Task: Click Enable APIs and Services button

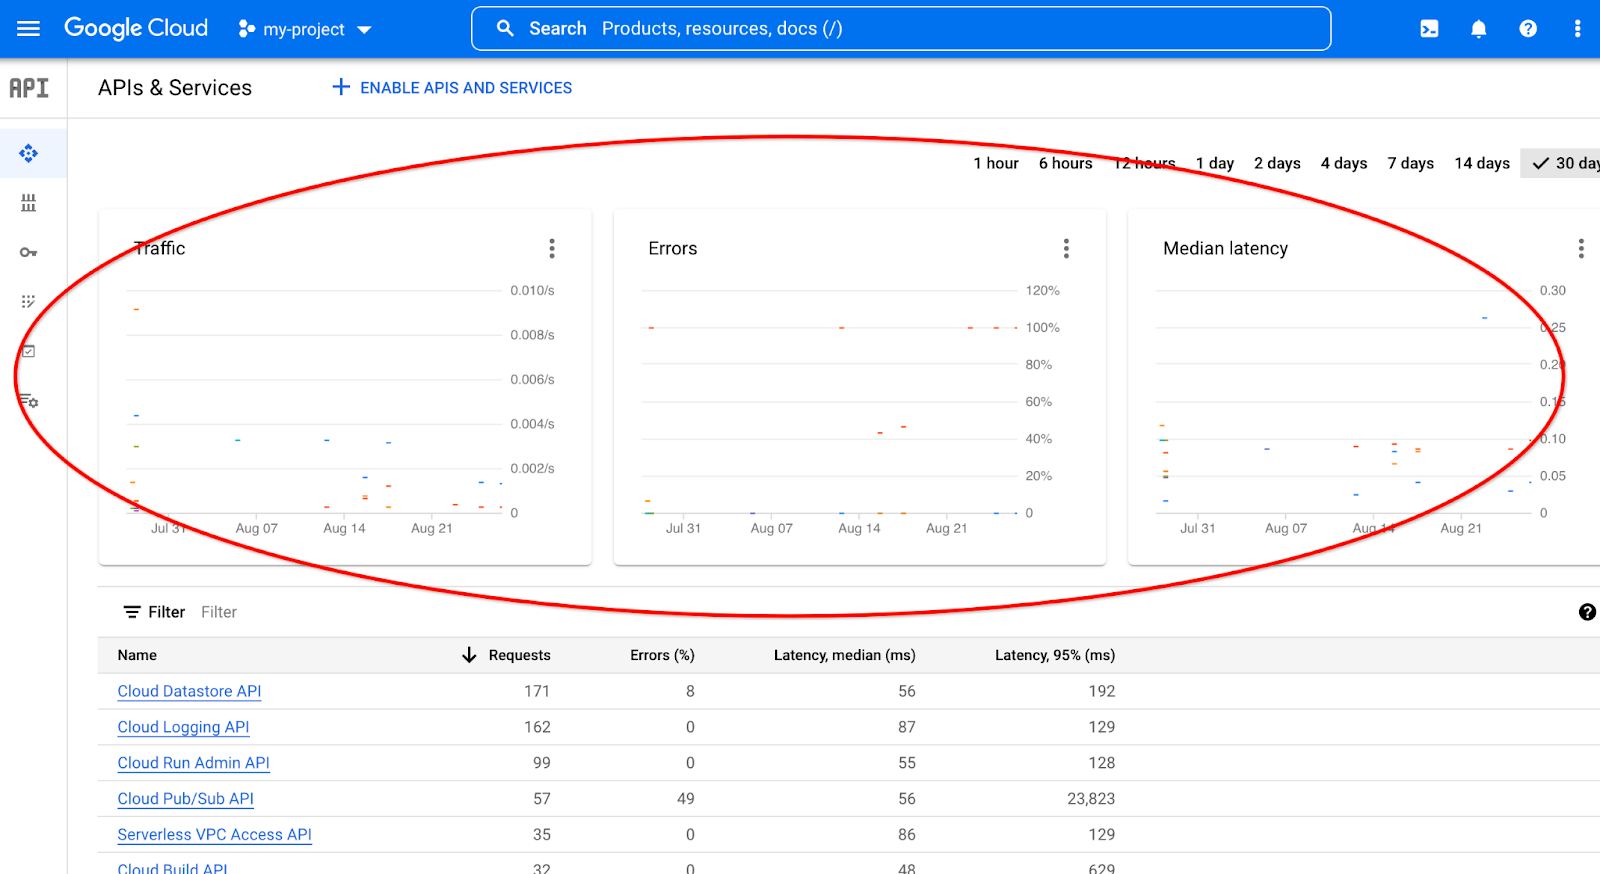Action: click(x=452, y=88)
